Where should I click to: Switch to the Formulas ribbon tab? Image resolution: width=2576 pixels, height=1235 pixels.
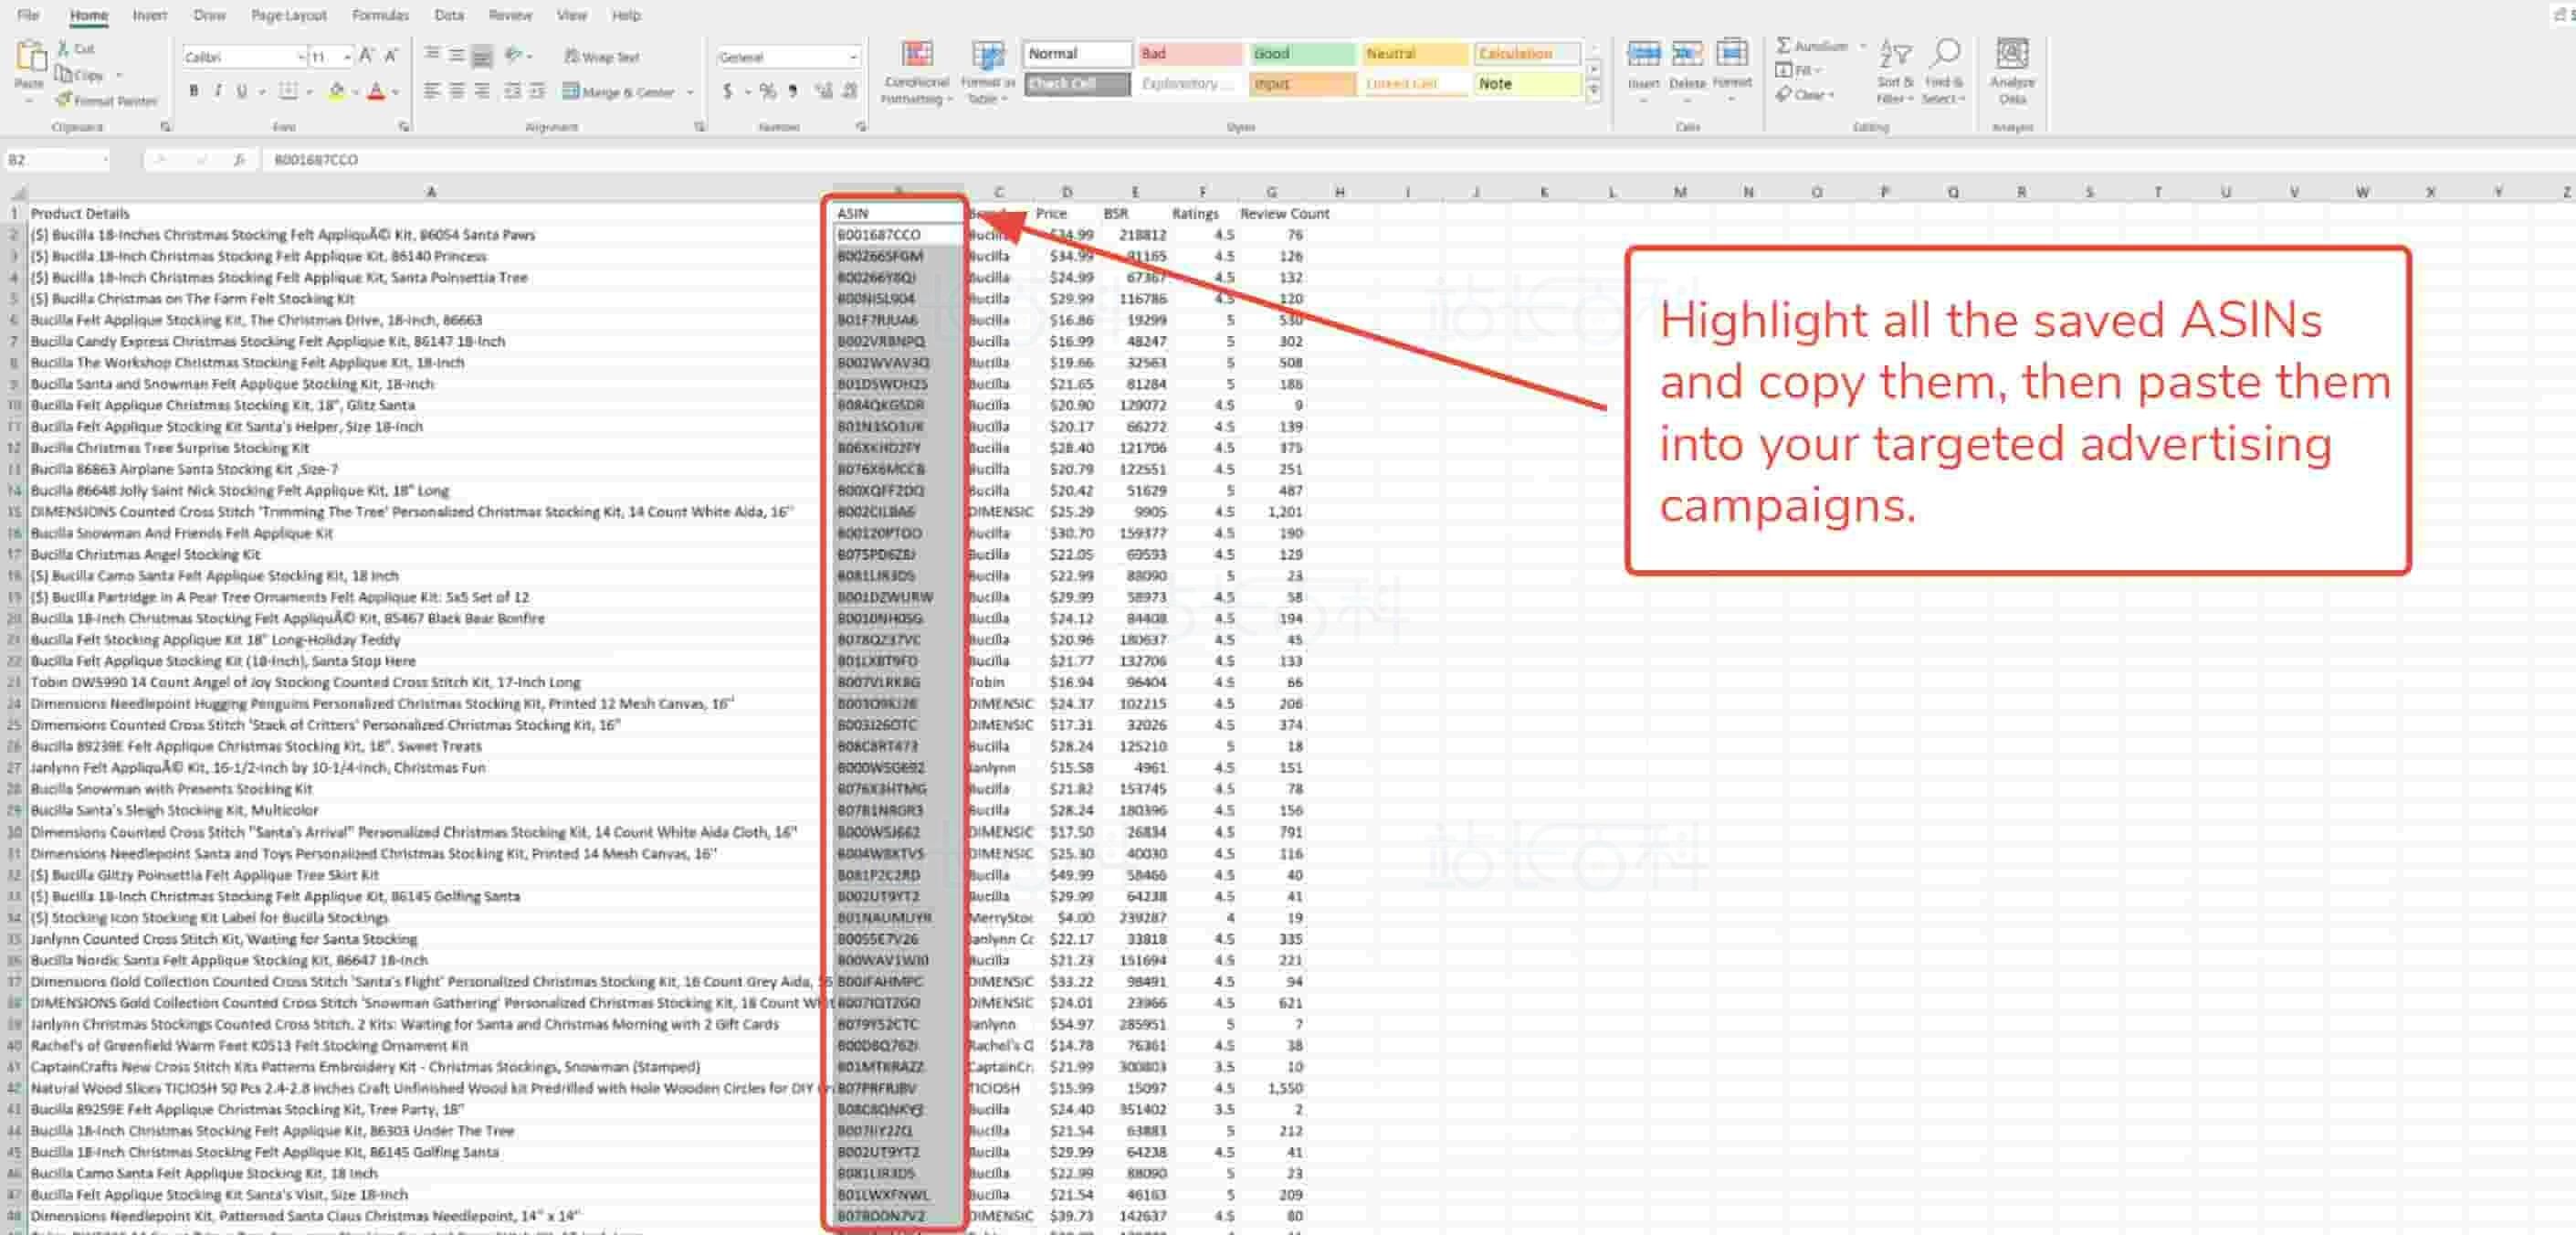[x=380, y=15]
